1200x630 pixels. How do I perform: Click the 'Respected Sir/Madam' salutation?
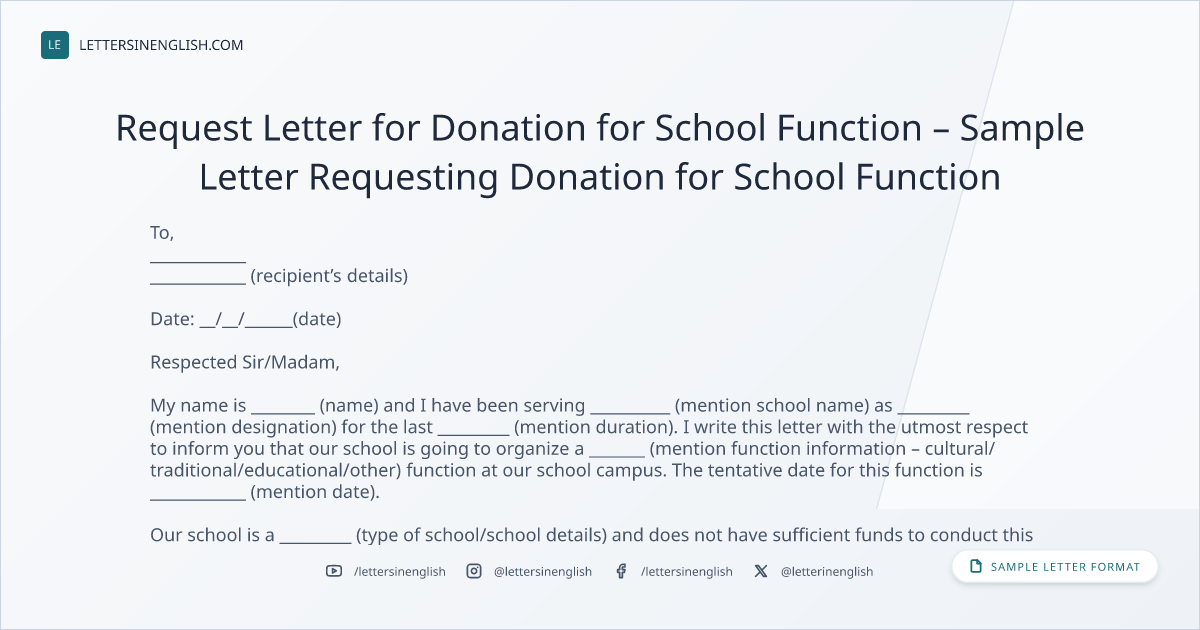245,362
